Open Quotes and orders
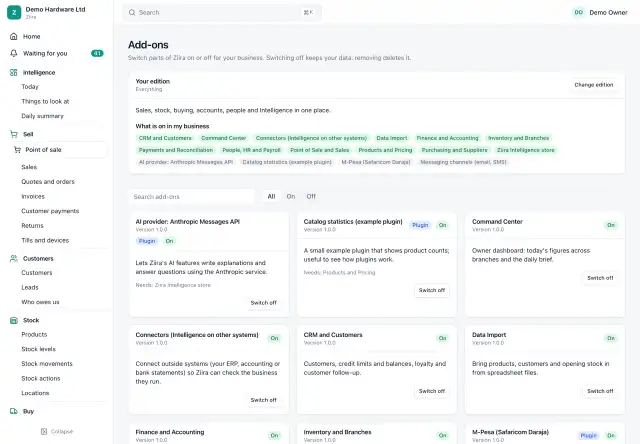This screenshot has width=640, height=444. 48,182
